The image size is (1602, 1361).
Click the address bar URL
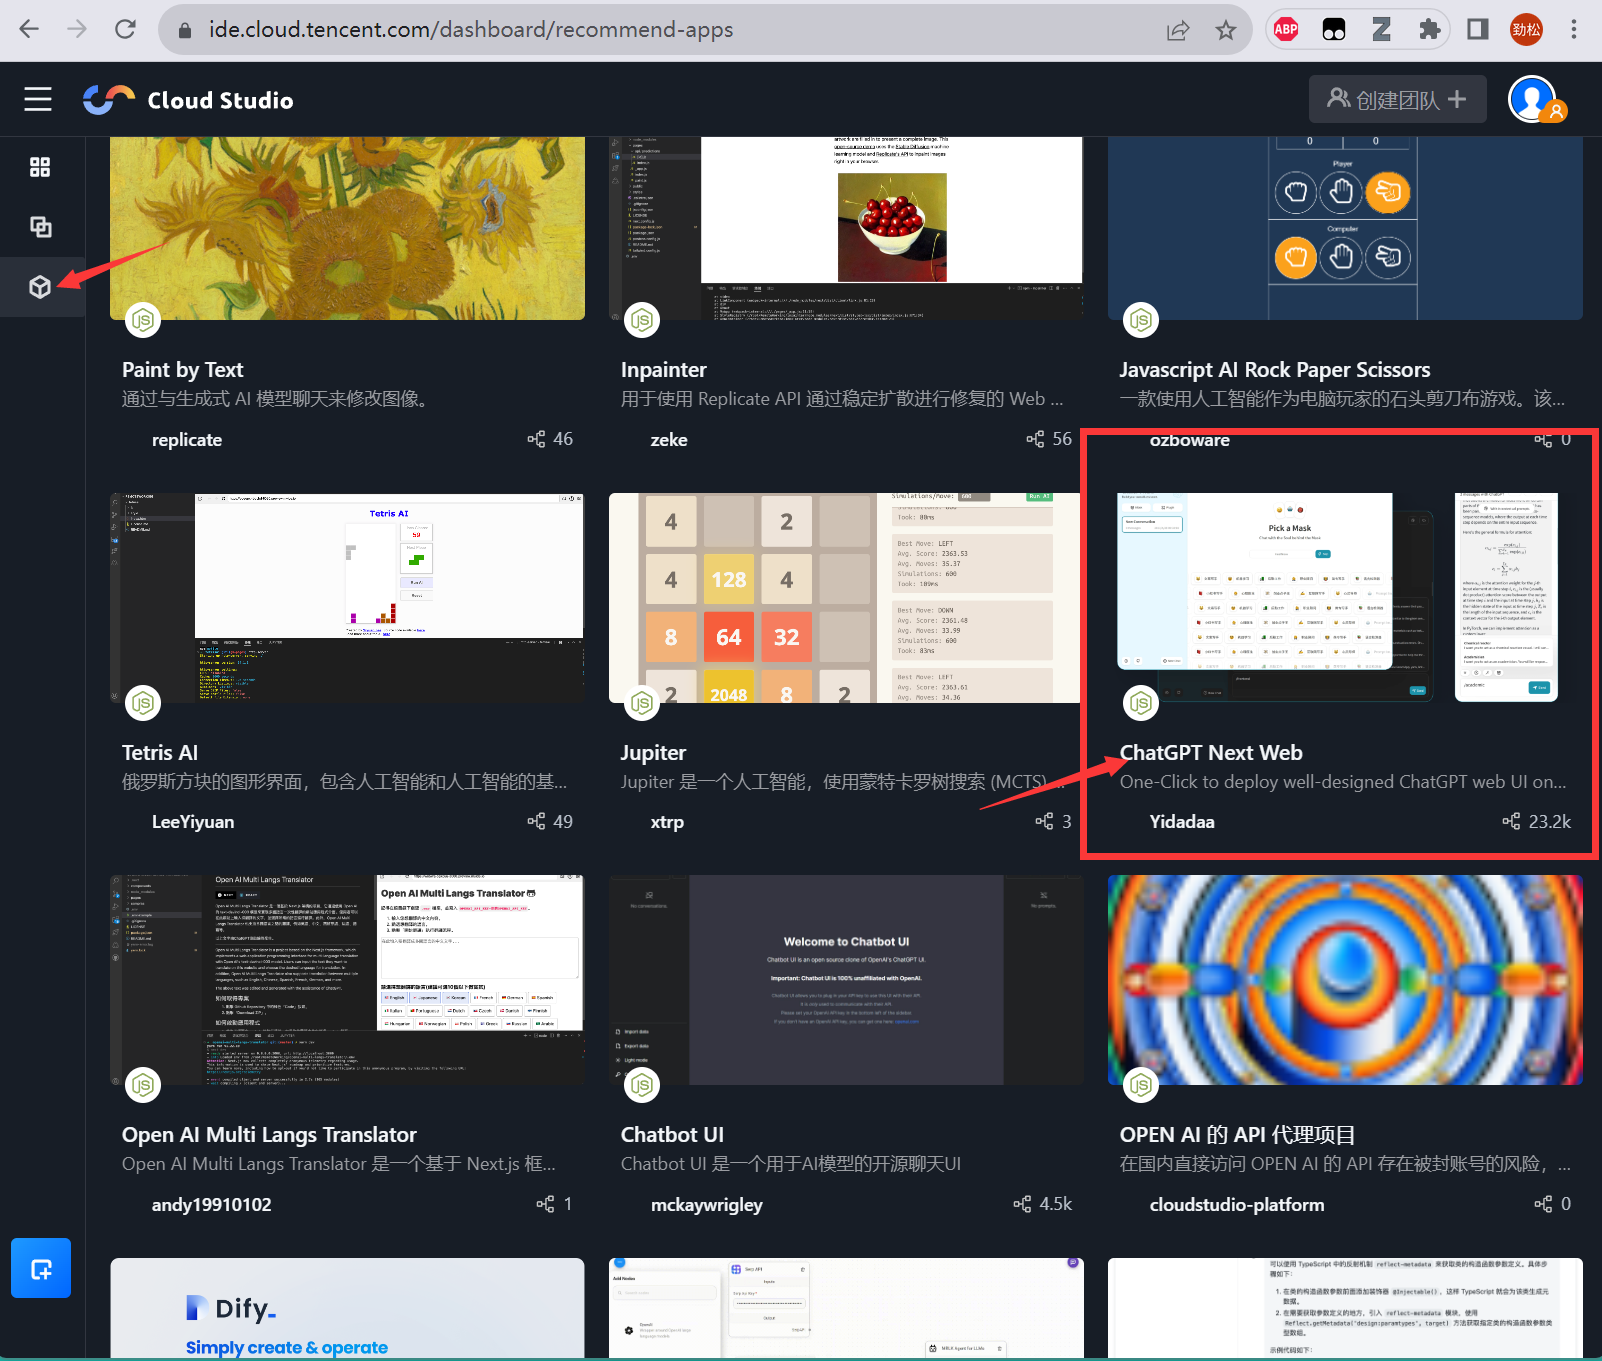tap(471, 30)
